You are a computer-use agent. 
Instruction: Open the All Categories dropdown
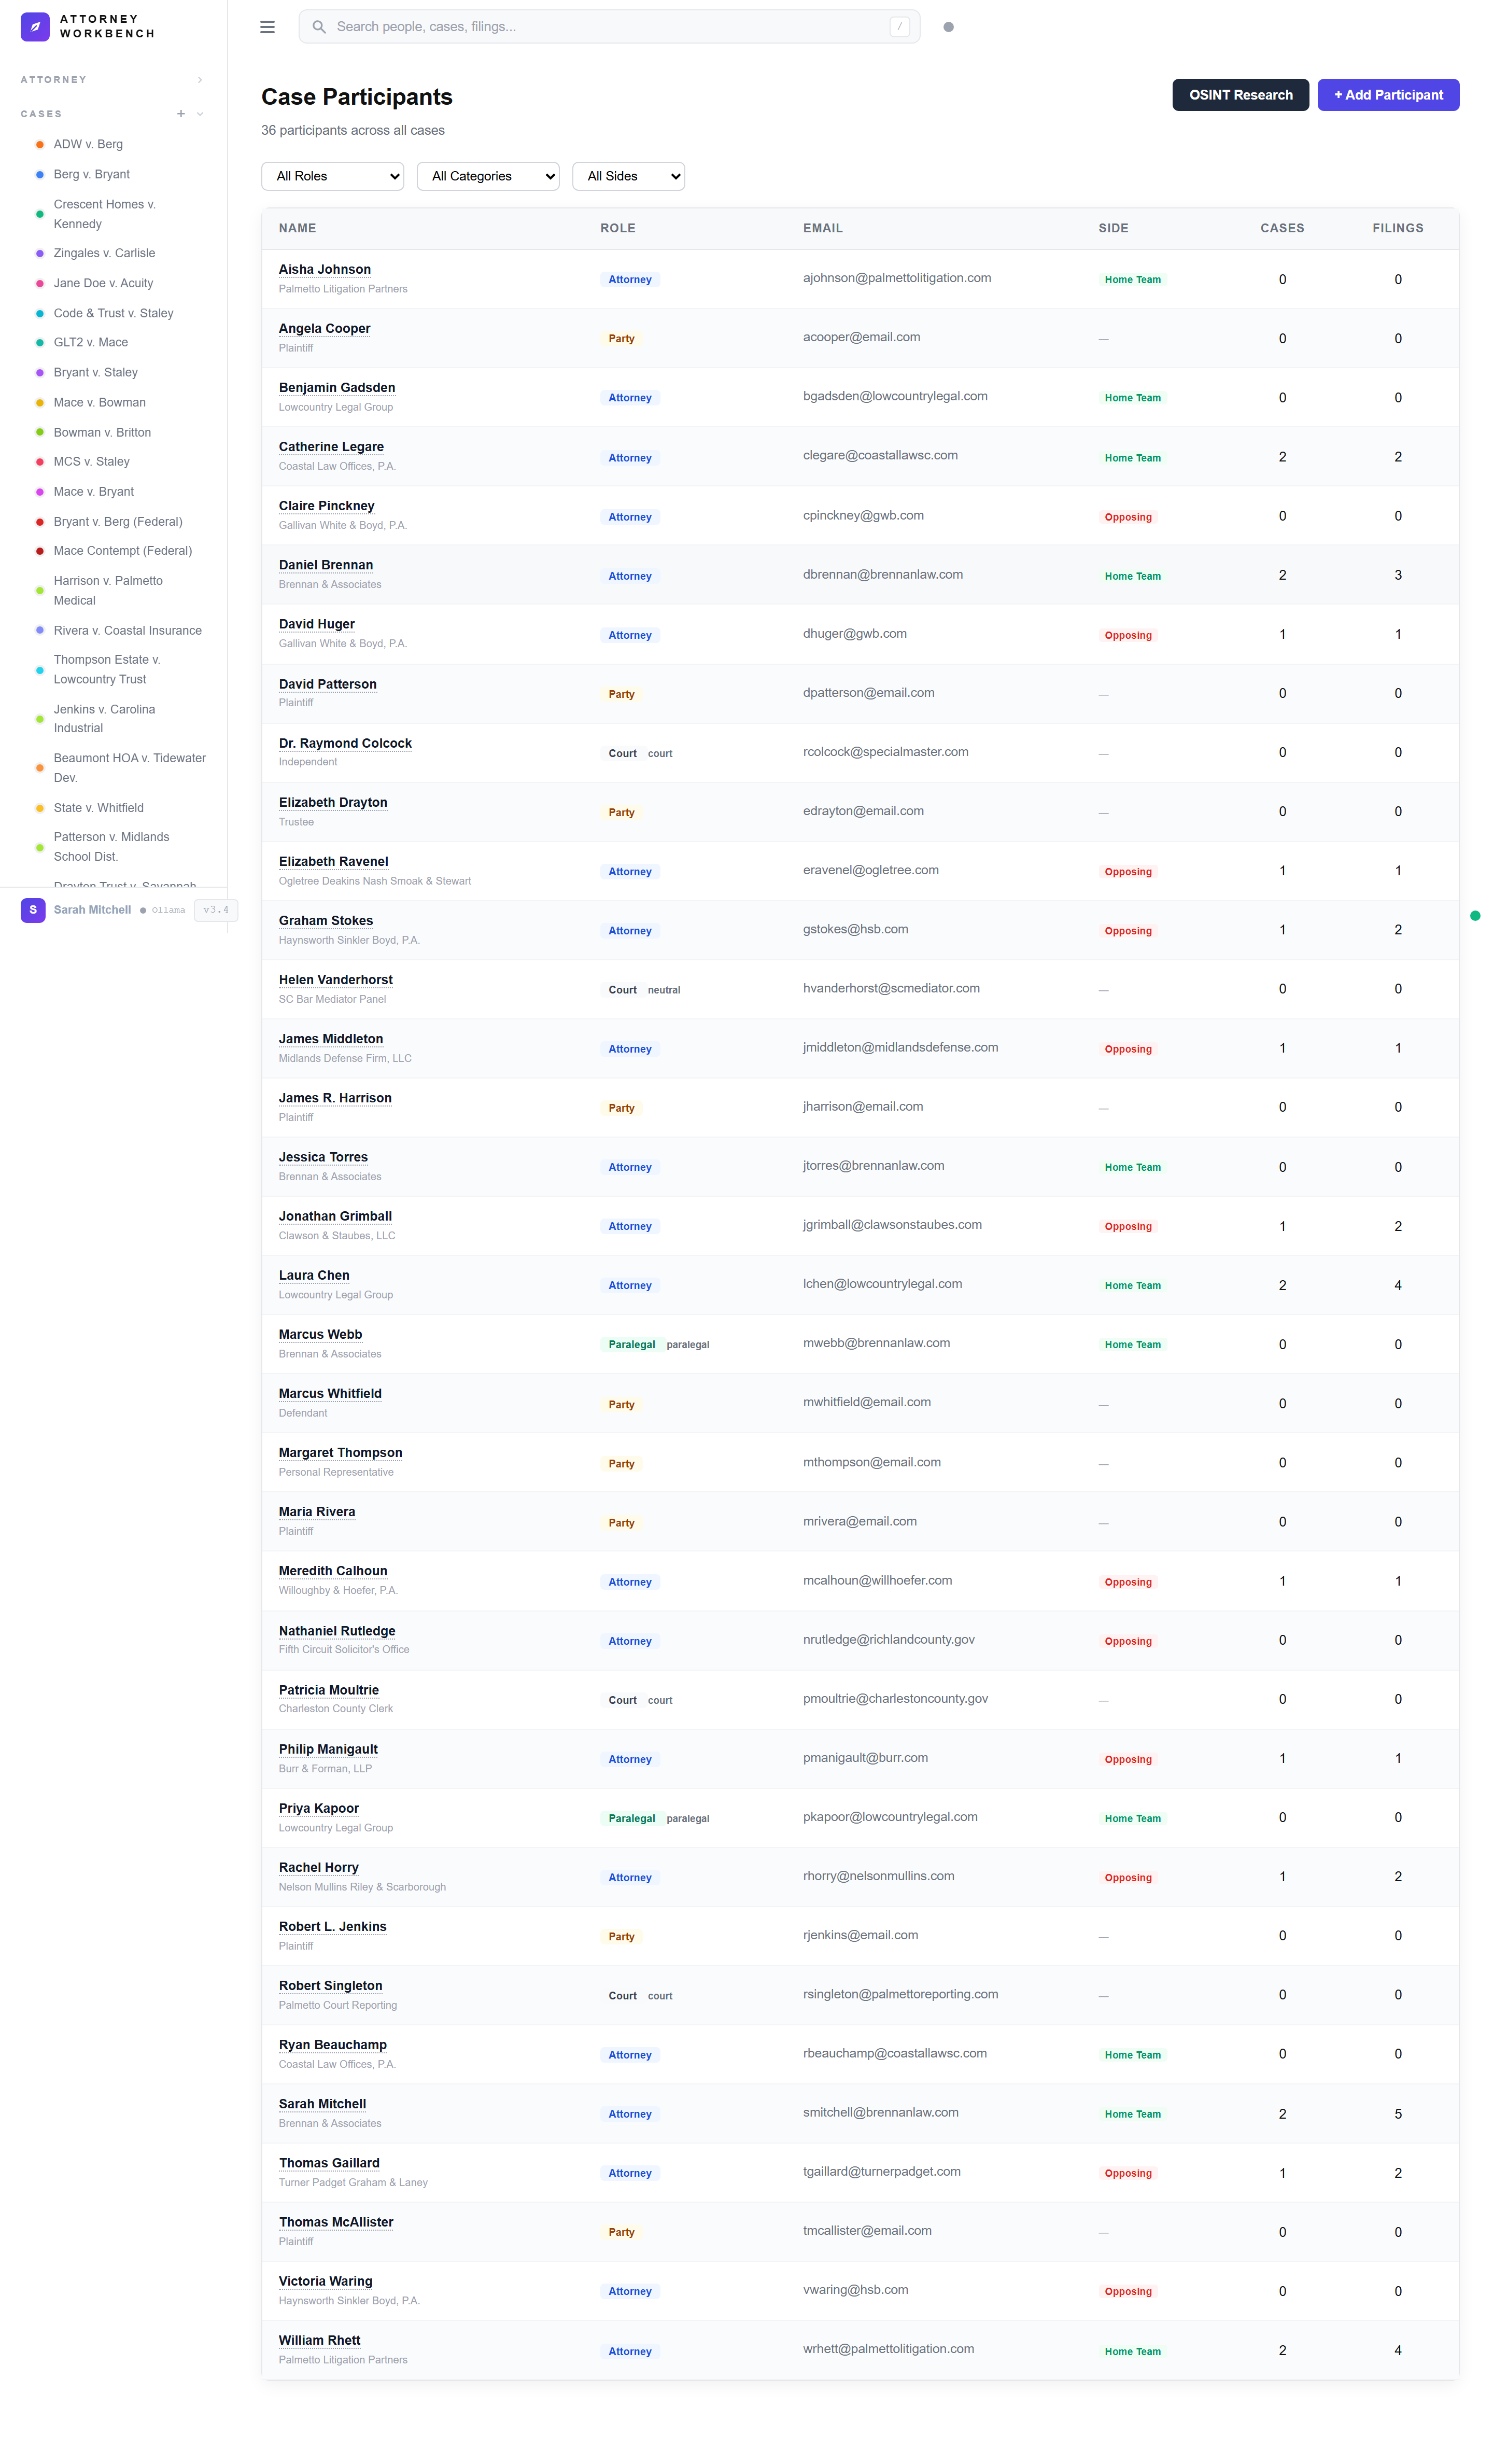[487, 176]
